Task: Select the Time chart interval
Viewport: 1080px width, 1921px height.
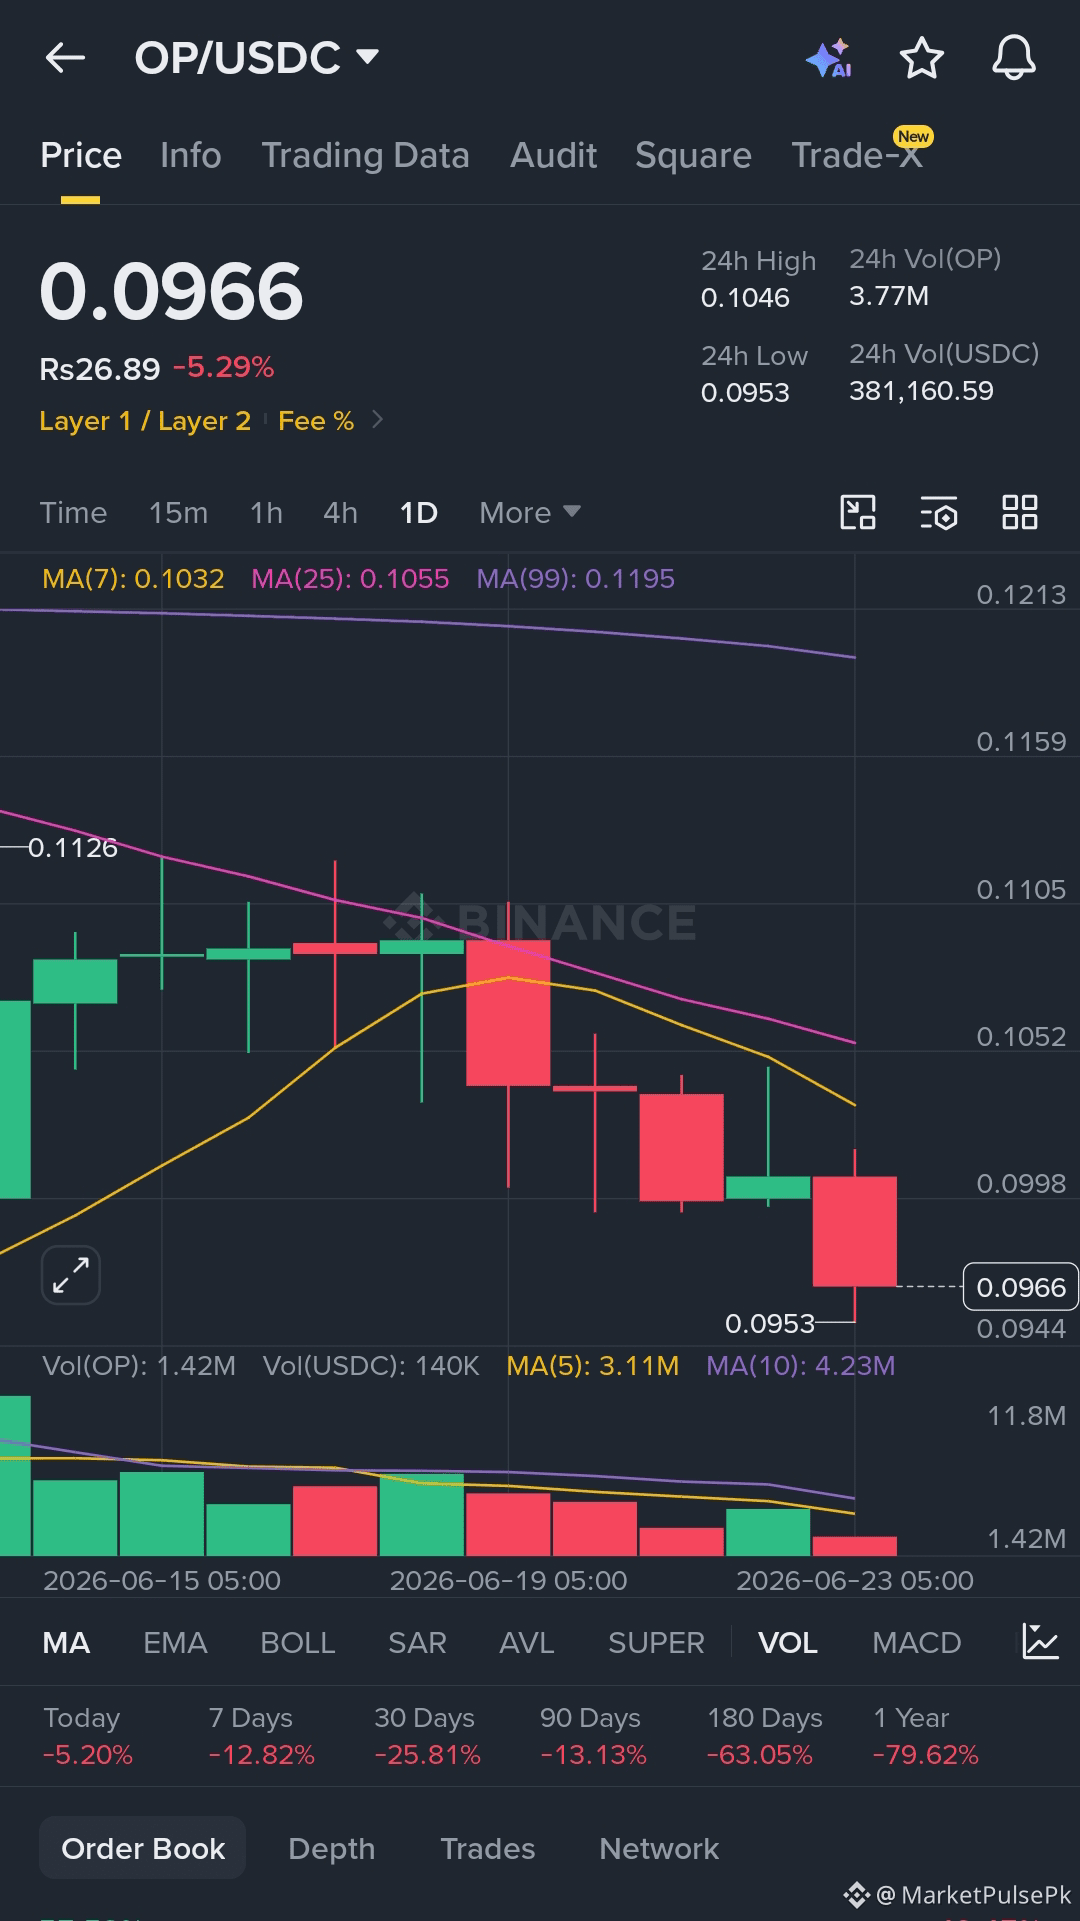Action: (73, 513)
